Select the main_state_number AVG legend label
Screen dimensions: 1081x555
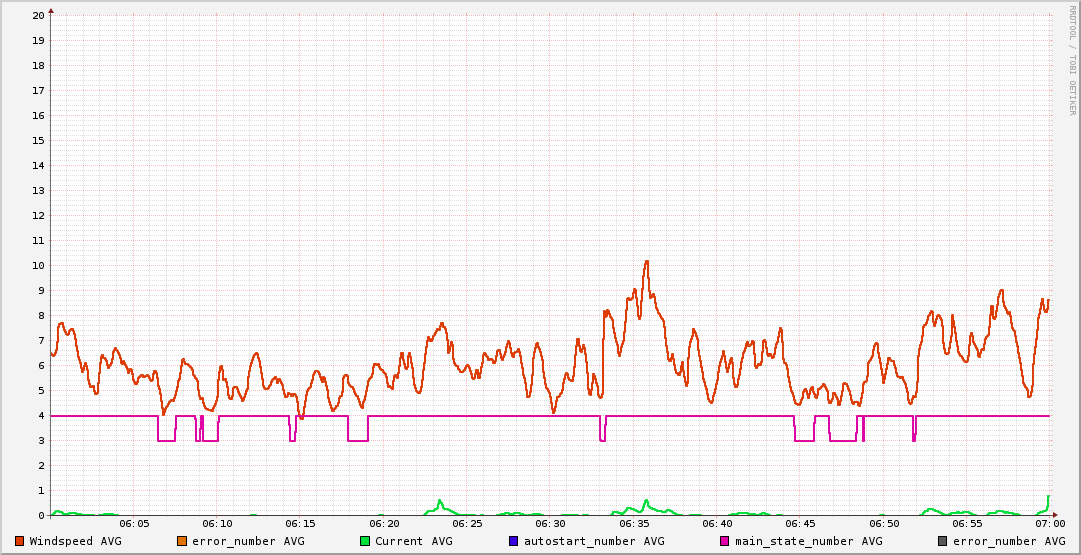(809, 541)
